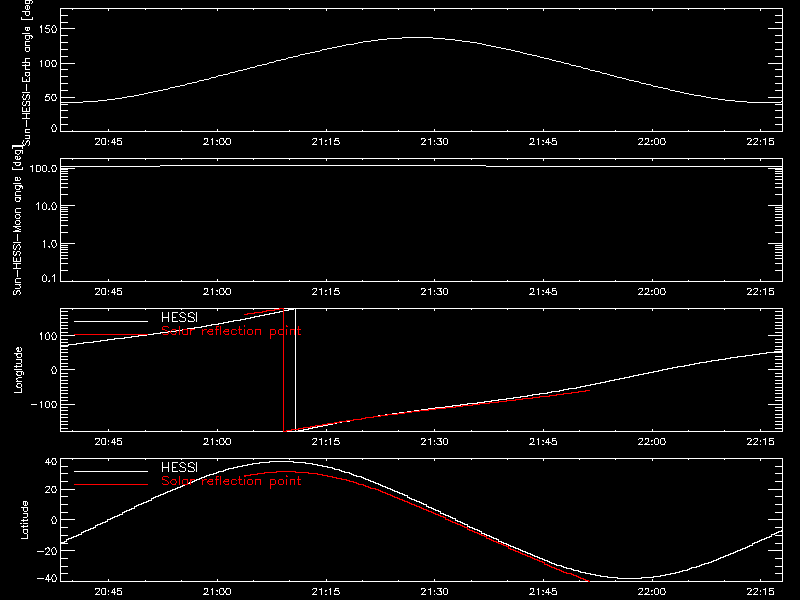Click red legend line sample in Latitude plot
Viewport: 800px width, 600px height.
111,484
